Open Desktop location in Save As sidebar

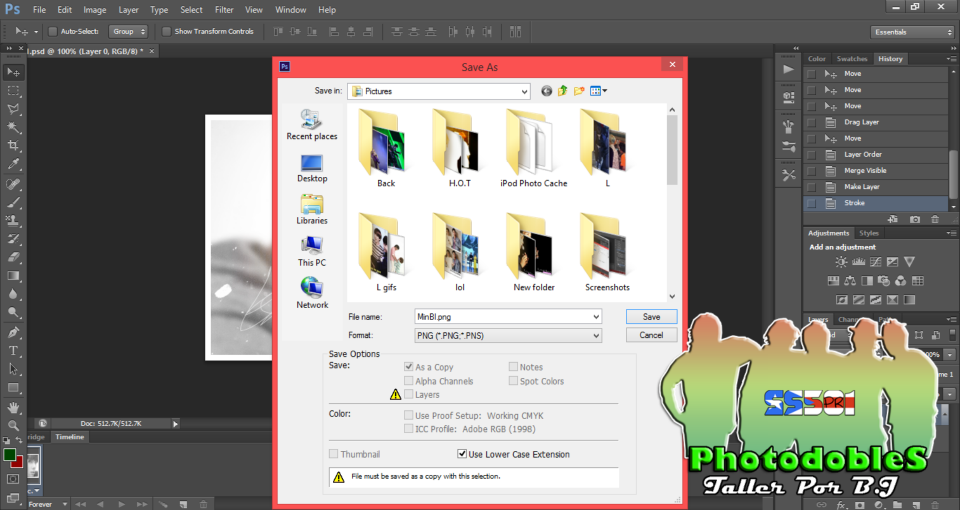coord(312,168)
